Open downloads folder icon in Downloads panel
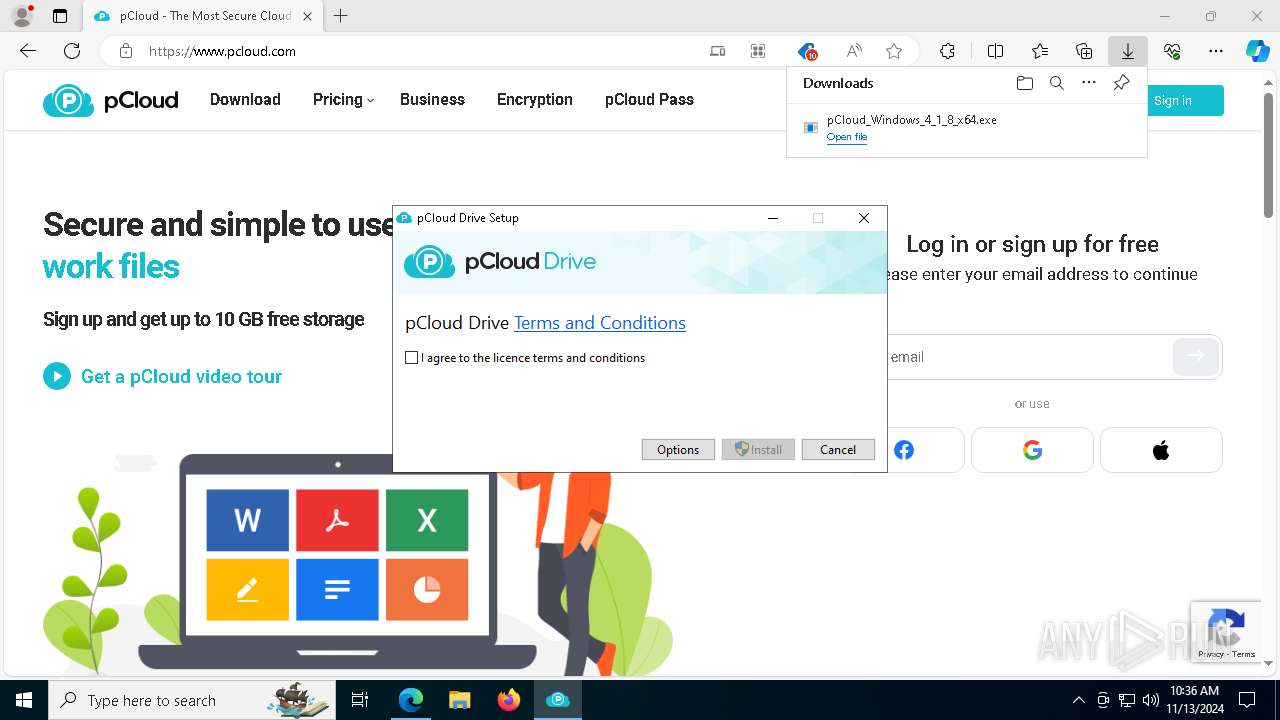This screenshot has height=720, width=1280. pos(1024,83)
